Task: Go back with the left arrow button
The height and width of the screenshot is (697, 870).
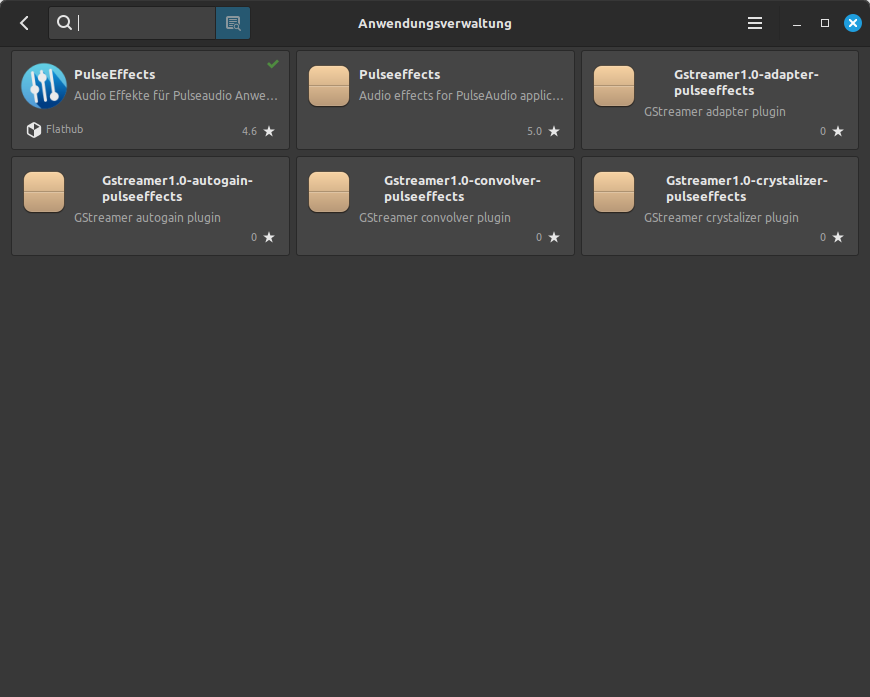Action: [24, 23]
